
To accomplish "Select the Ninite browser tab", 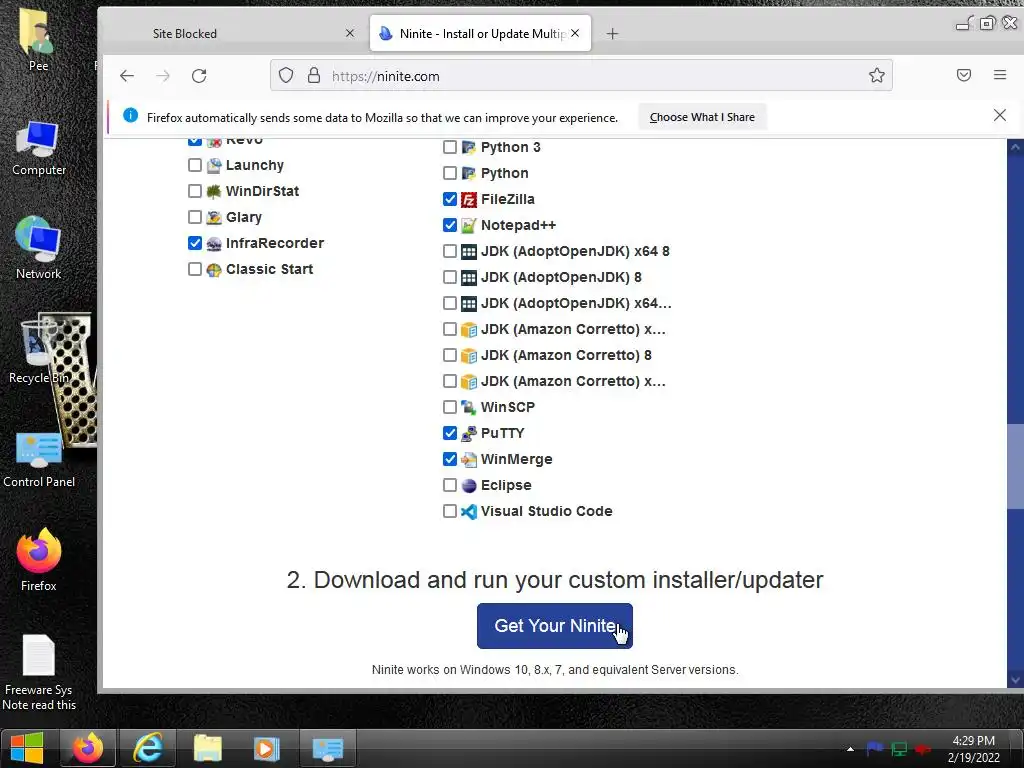I will pyautogui.click(x=481, y=33).
